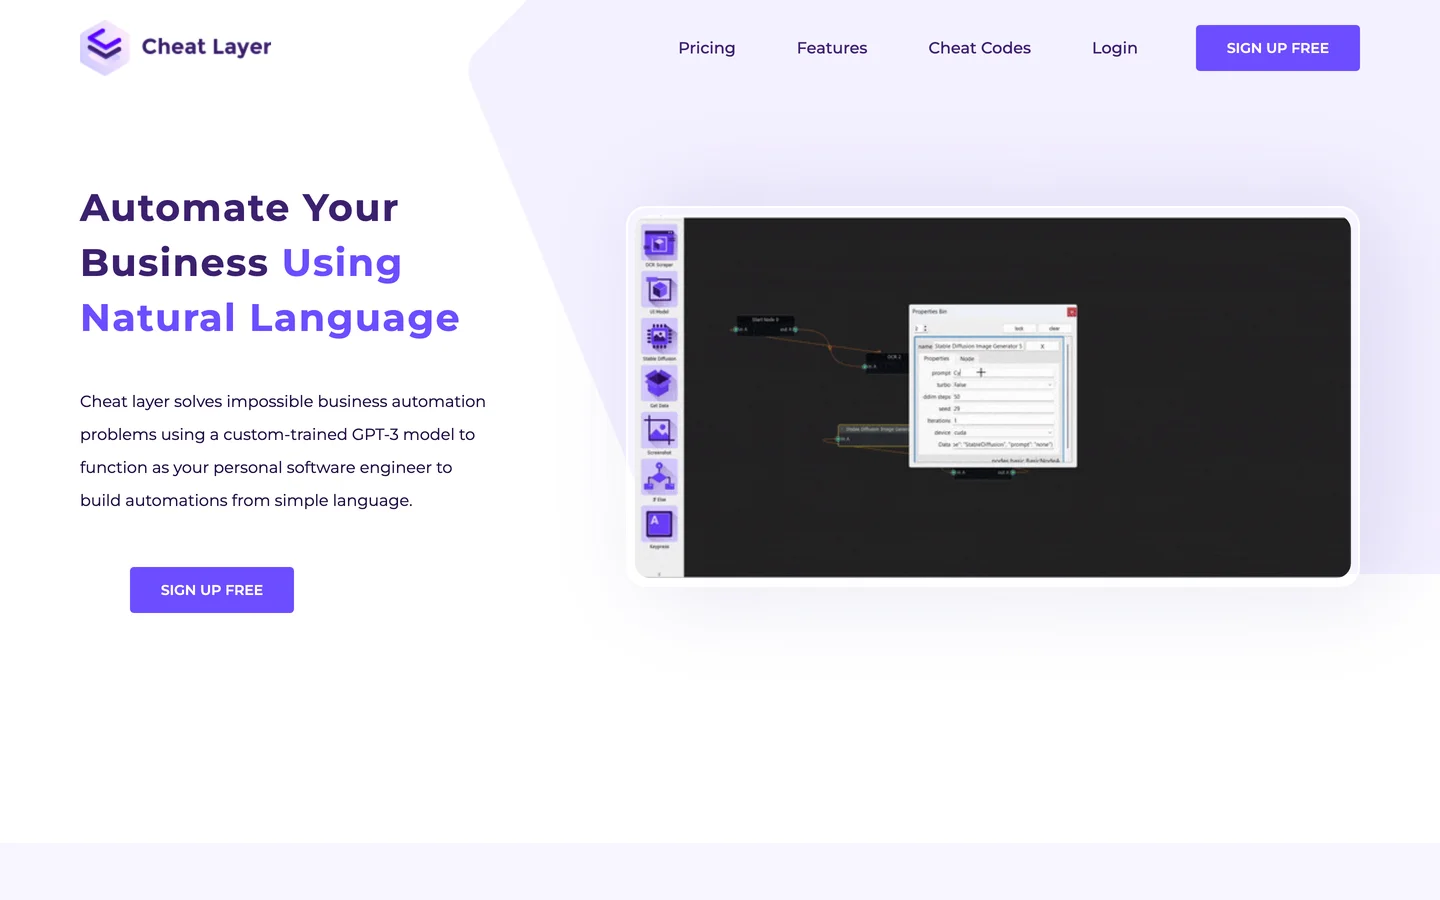Open the Pricing page
This screenshot has width=1440, height=900.
(707, 48)
